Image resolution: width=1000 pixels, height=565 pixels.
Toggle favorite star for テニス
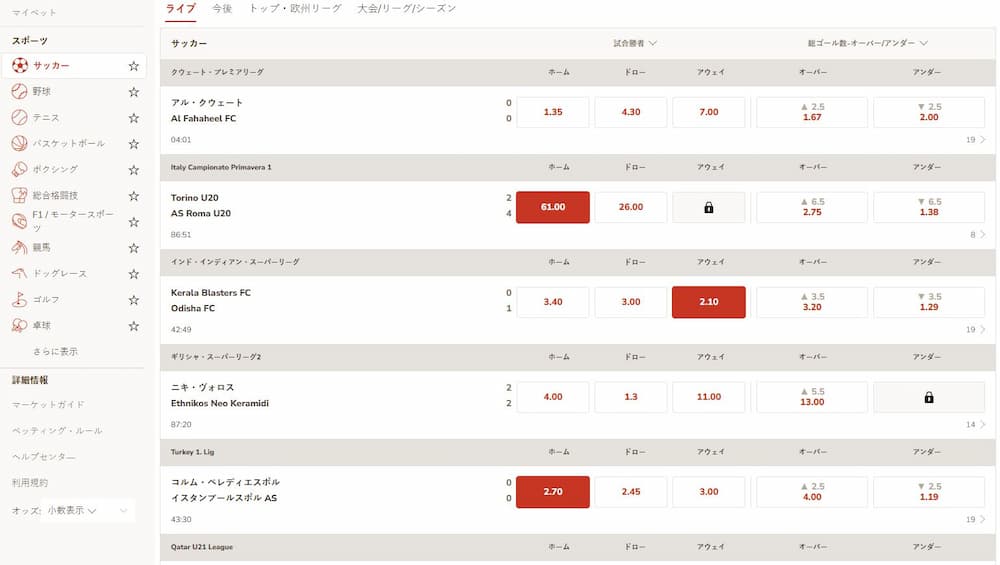[133, 118]
